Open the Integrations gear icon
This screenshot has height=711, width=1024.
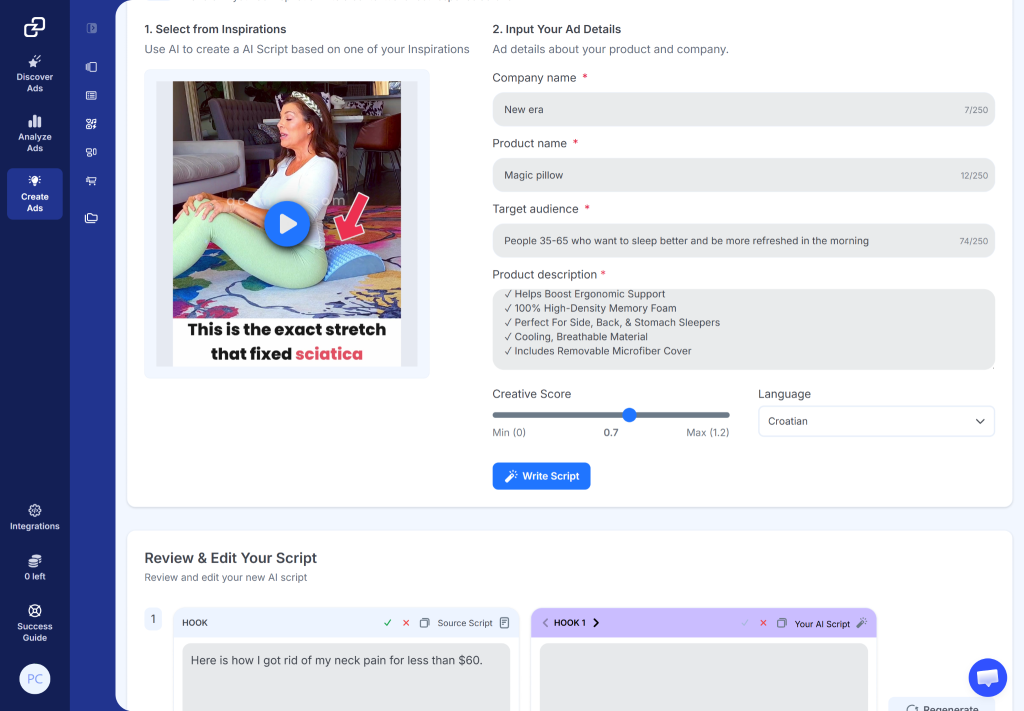click(x=35, y=510)
